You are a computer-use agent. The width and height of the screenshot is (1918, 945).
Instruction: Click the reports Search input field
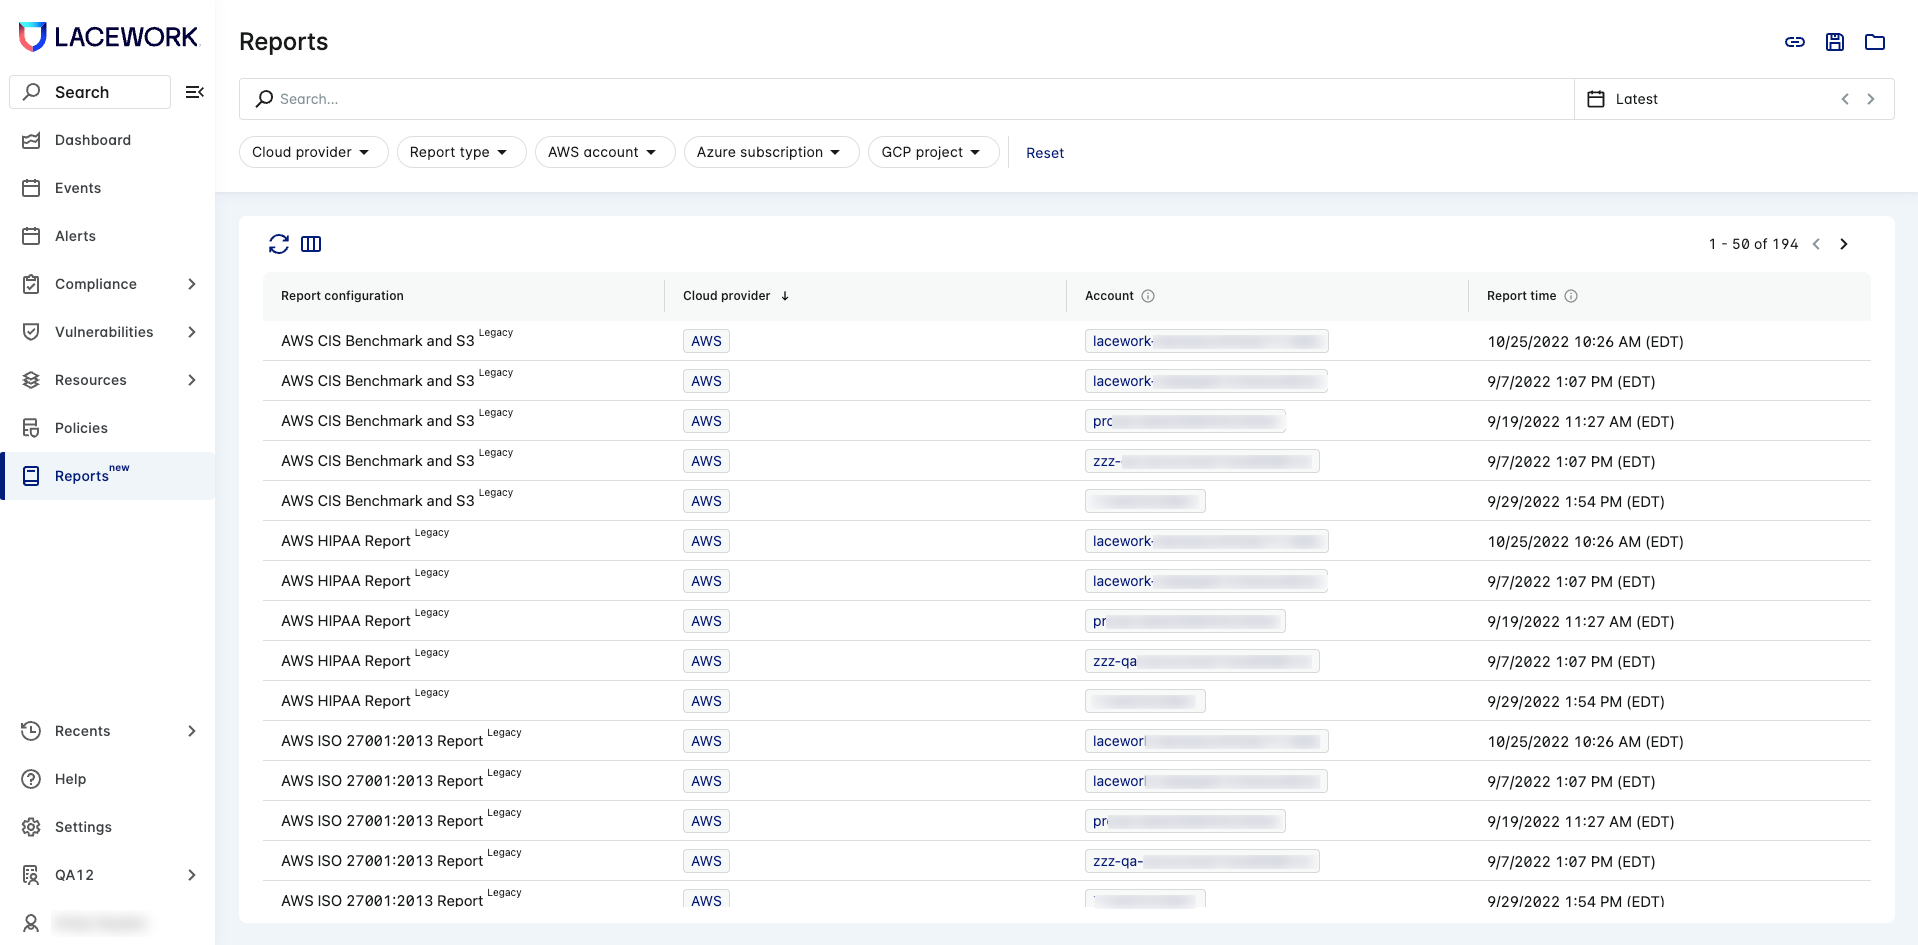(x=900, y=99)
